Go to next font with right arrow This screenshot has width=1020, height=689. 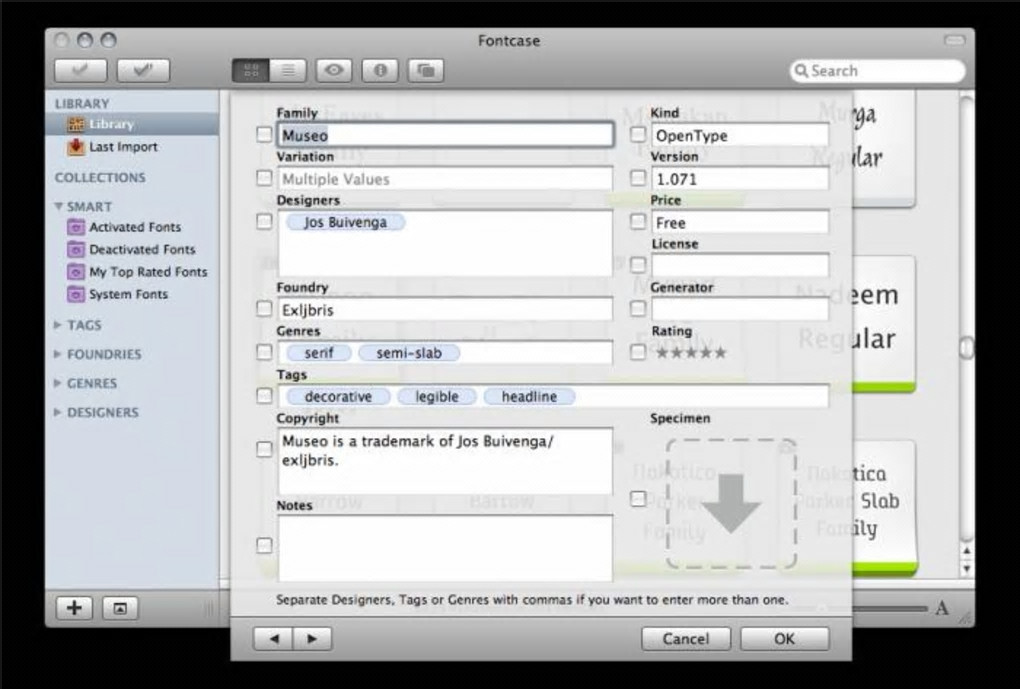(312, 639)
